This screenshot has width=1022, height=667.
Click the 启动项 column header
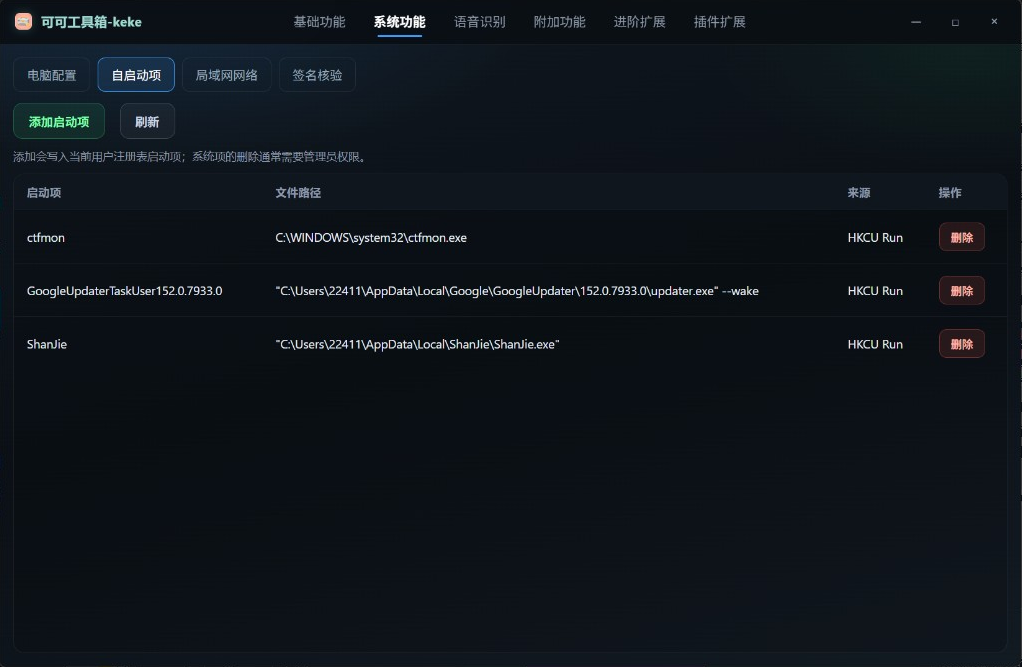44,193
